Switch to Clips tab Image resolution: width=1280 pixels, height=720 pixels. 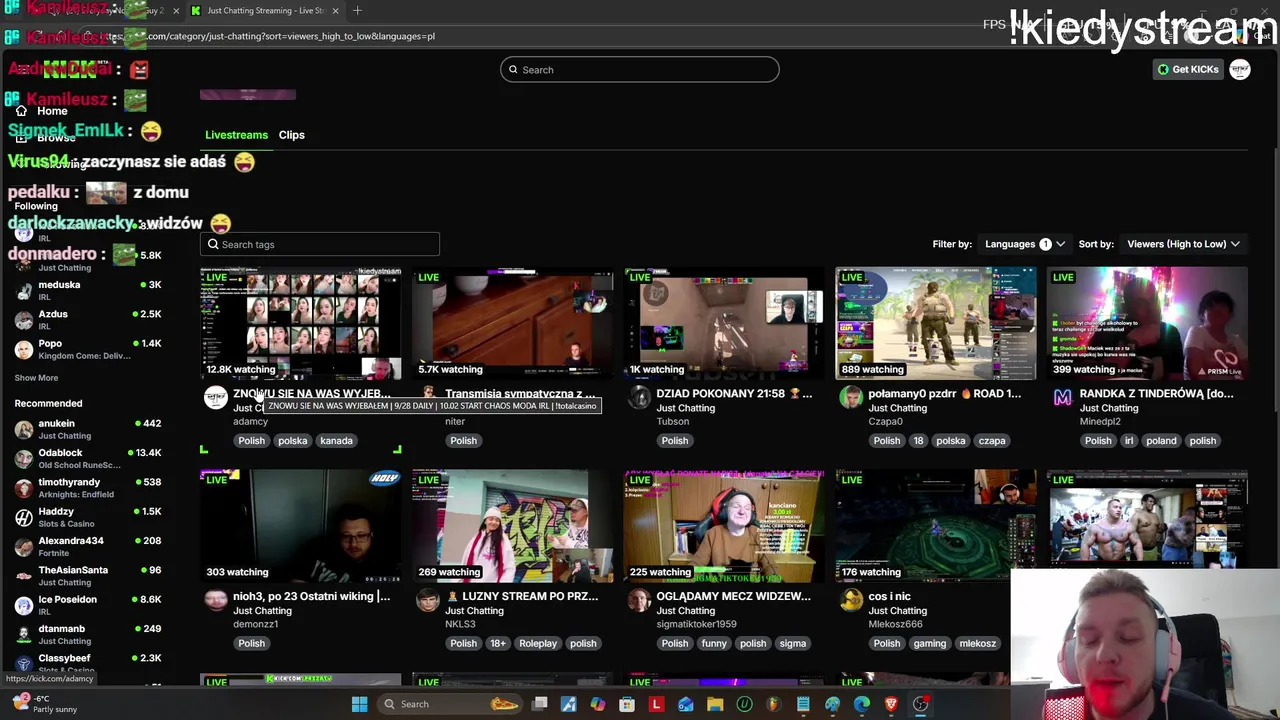pos(291,135)
